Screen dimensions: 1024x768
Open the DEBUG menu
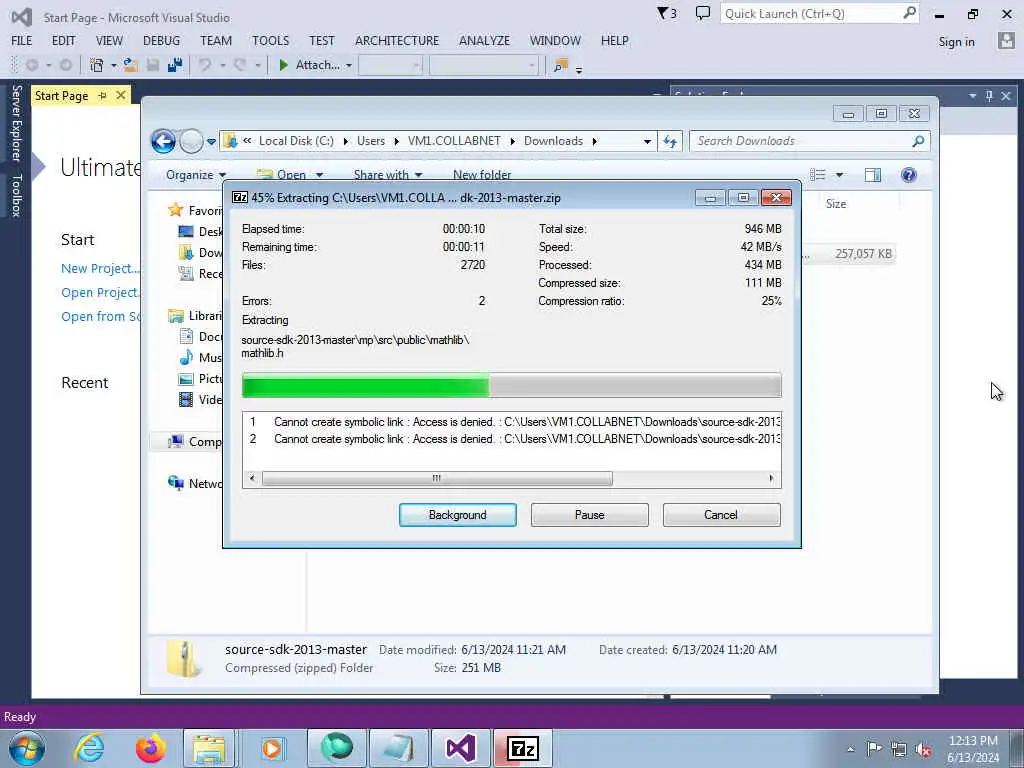(x=161, y=40)
